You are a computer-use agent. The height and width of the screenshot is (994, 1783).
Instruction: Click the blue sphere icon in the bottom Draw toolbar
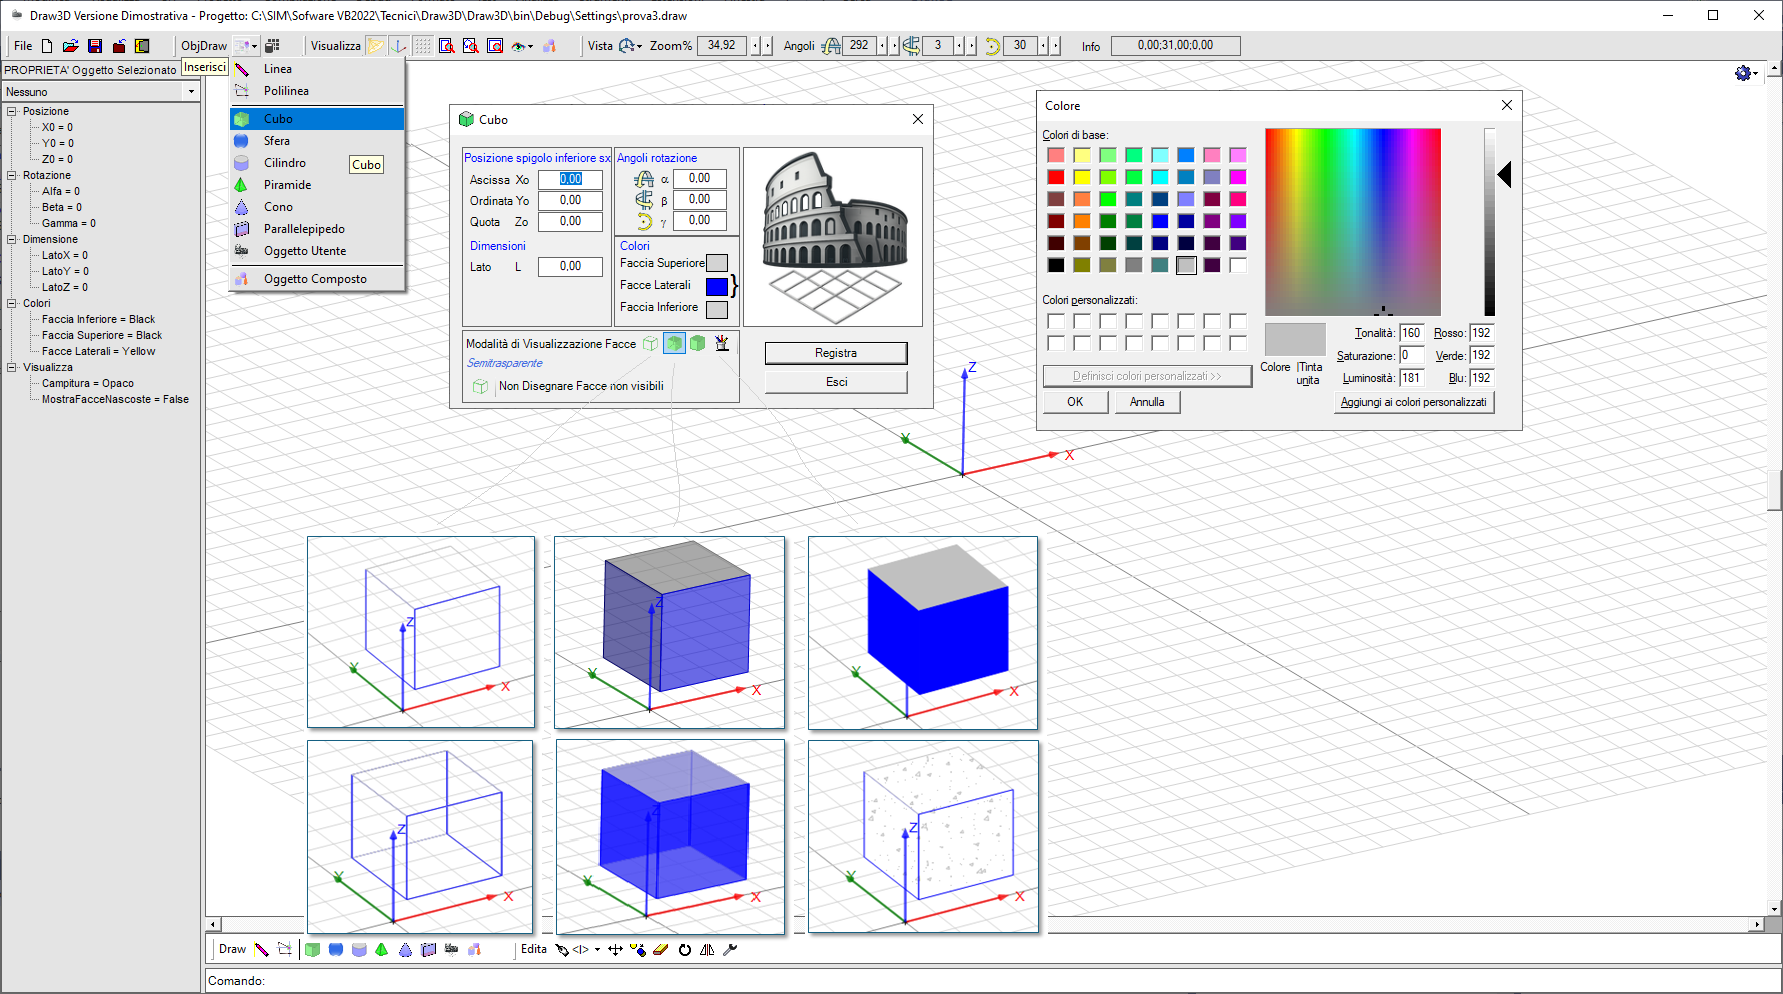[x=336, y=950]
